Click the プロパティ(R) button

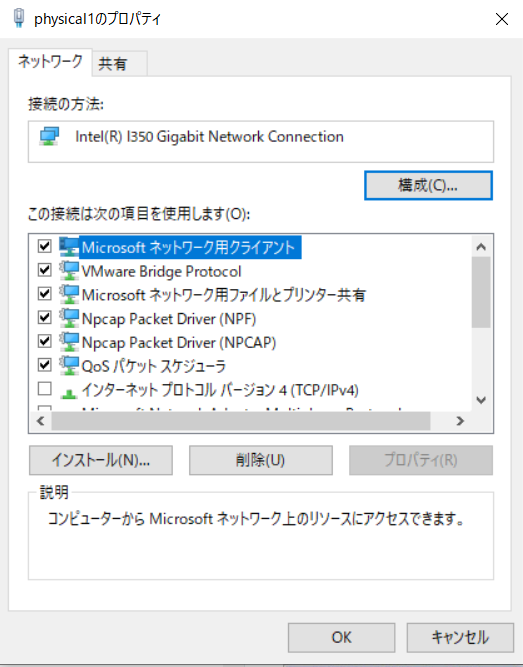pos(421,460)
